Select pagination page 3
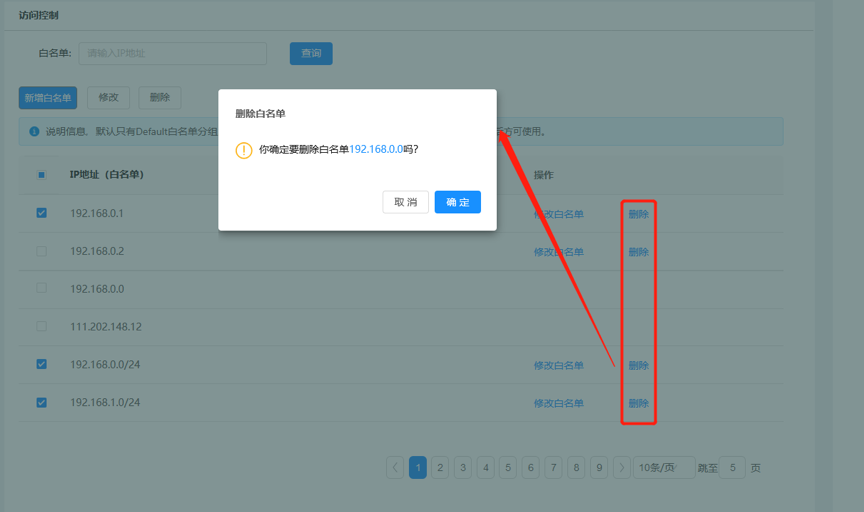The width and height of the screenshot is (864, 512). pos(463,468)
